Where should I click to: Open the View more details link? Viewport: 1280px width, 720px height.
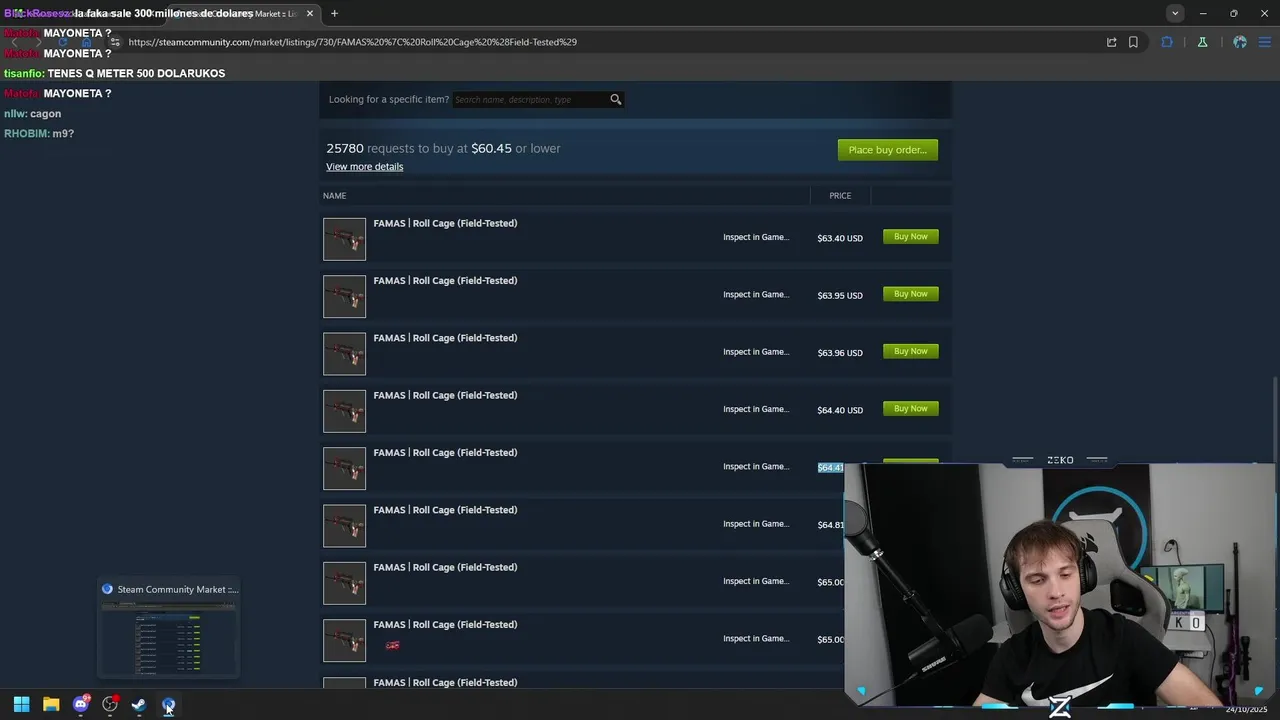pos(364,167)
